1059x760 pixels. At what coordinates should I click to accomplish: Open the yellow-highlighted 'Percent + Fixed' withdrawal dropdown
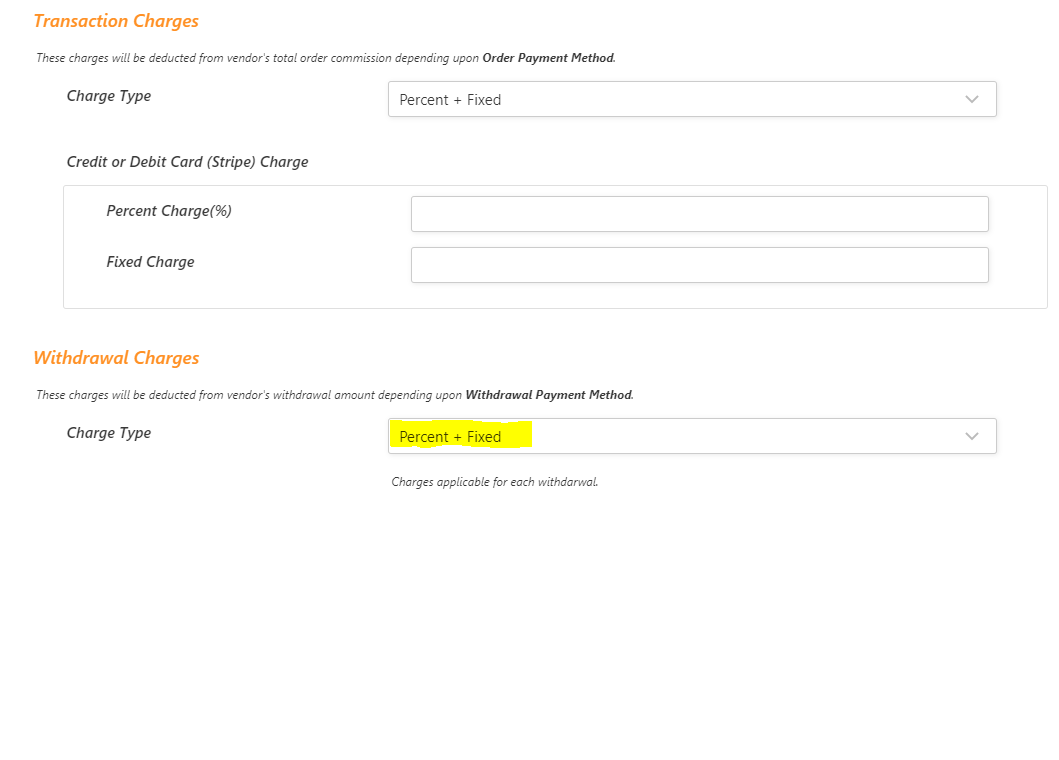coord(692,436)
